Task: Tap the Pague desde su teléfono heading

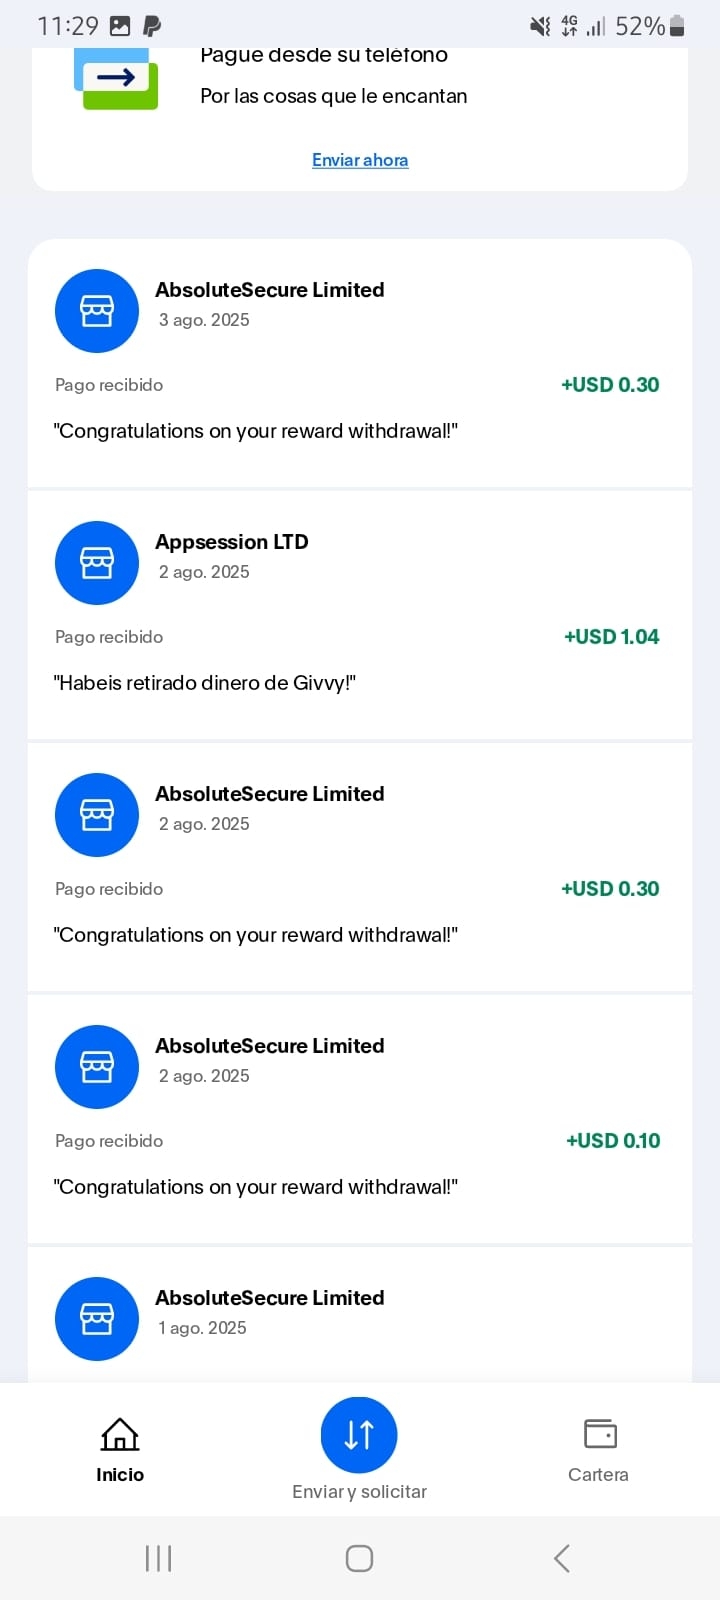Action: coord(324,56)
